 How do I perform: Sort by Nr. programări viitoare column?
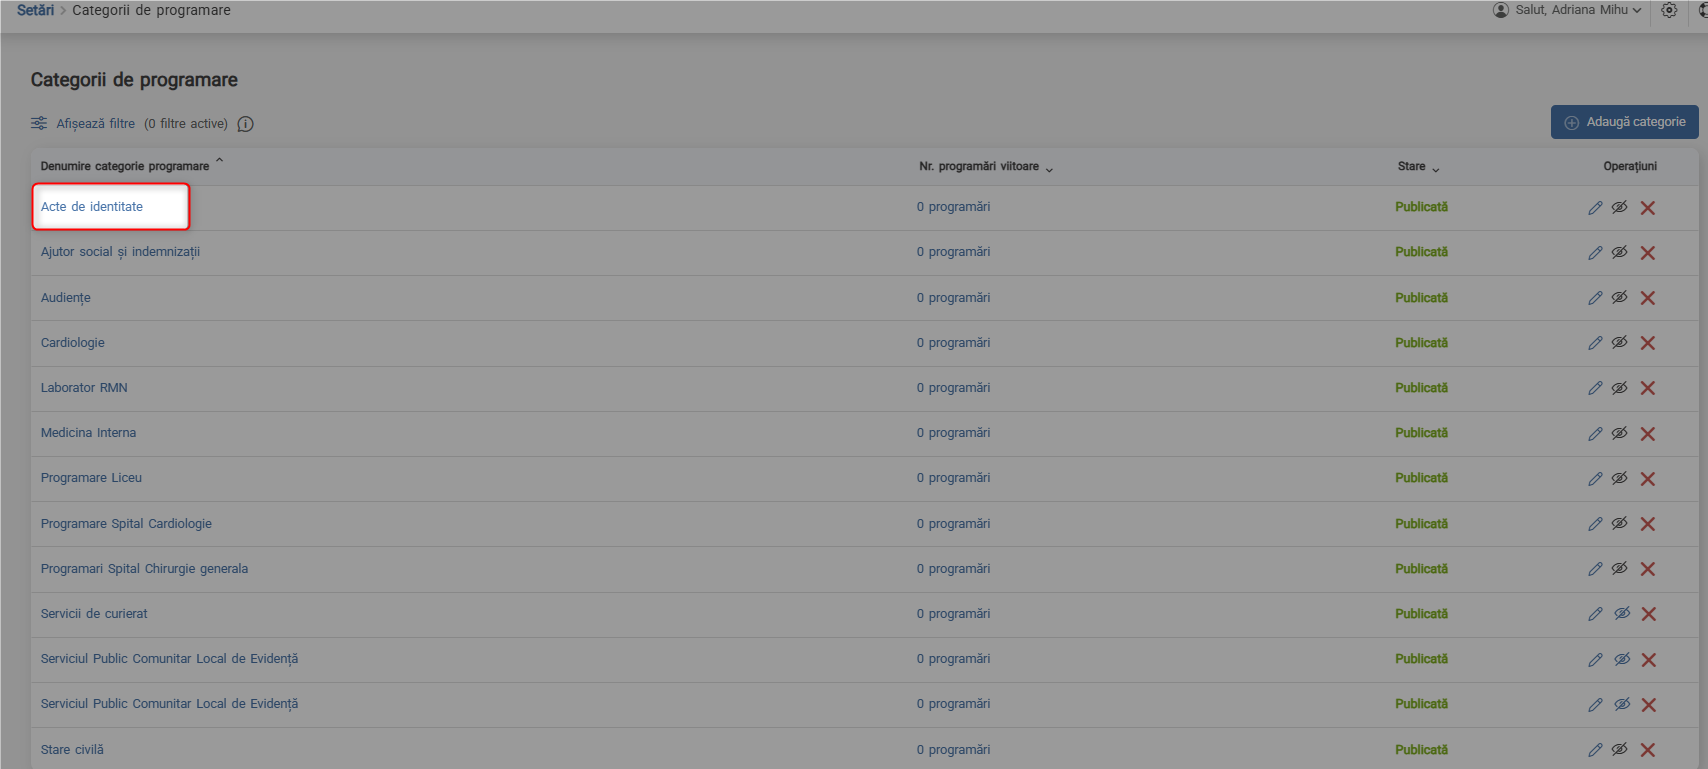(980, 166)
